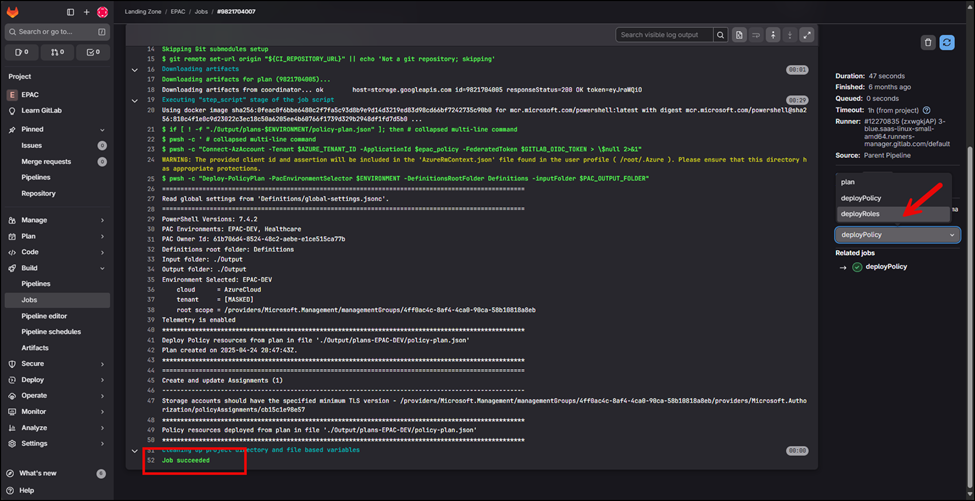Expand the Secure sidebar section

(57, 364)
